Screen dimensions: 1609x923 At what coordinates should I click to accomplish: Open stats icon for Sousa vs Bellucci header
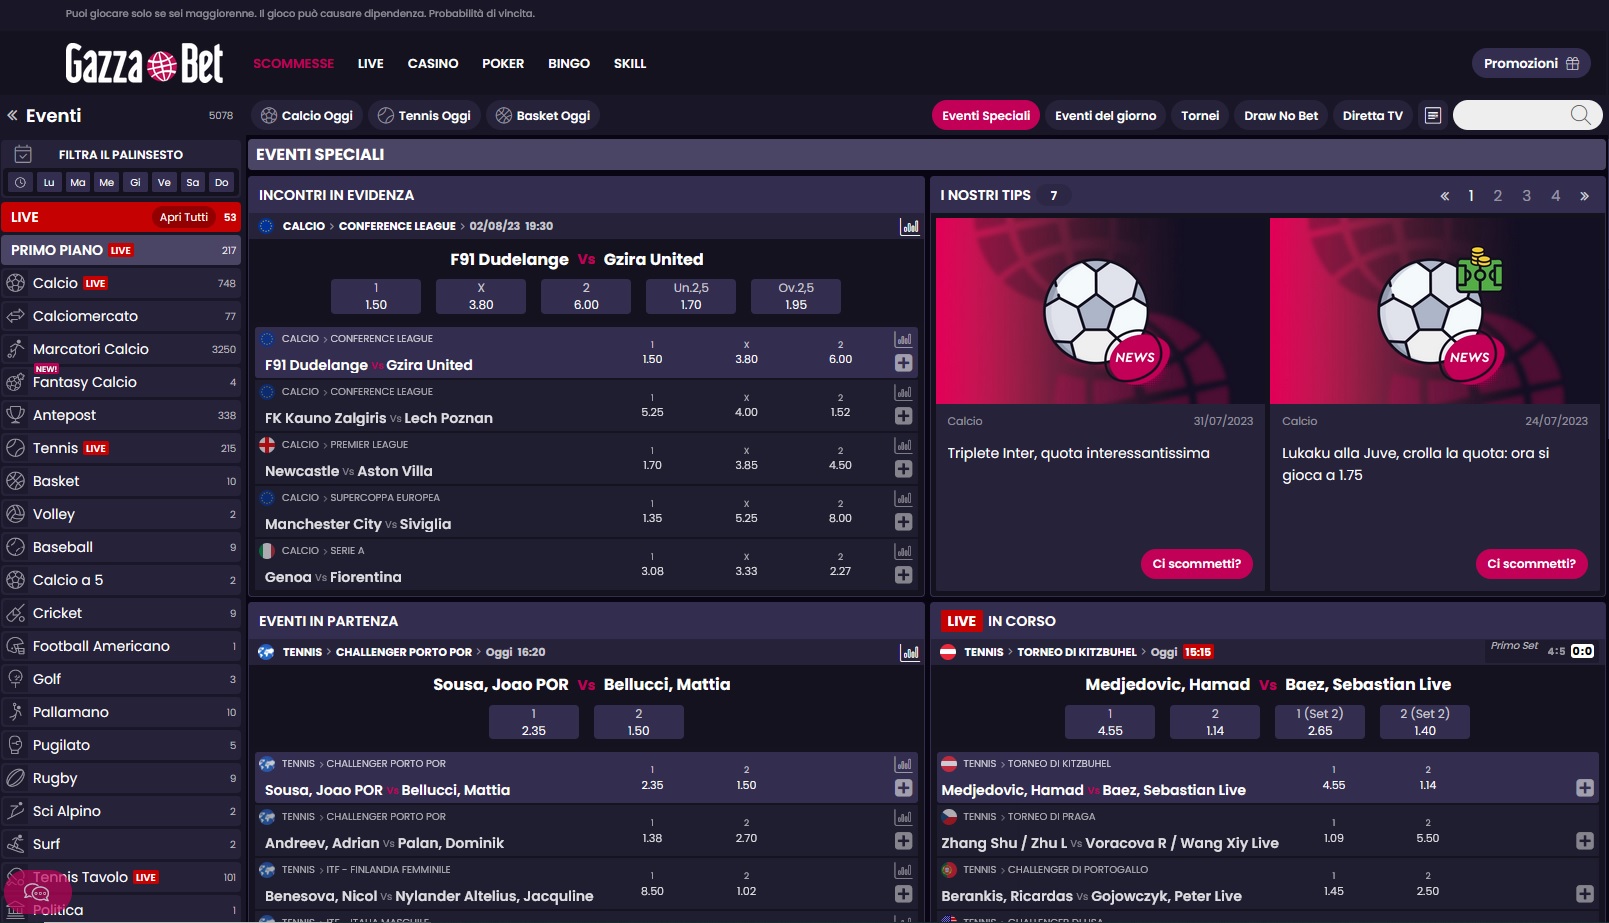910,653
